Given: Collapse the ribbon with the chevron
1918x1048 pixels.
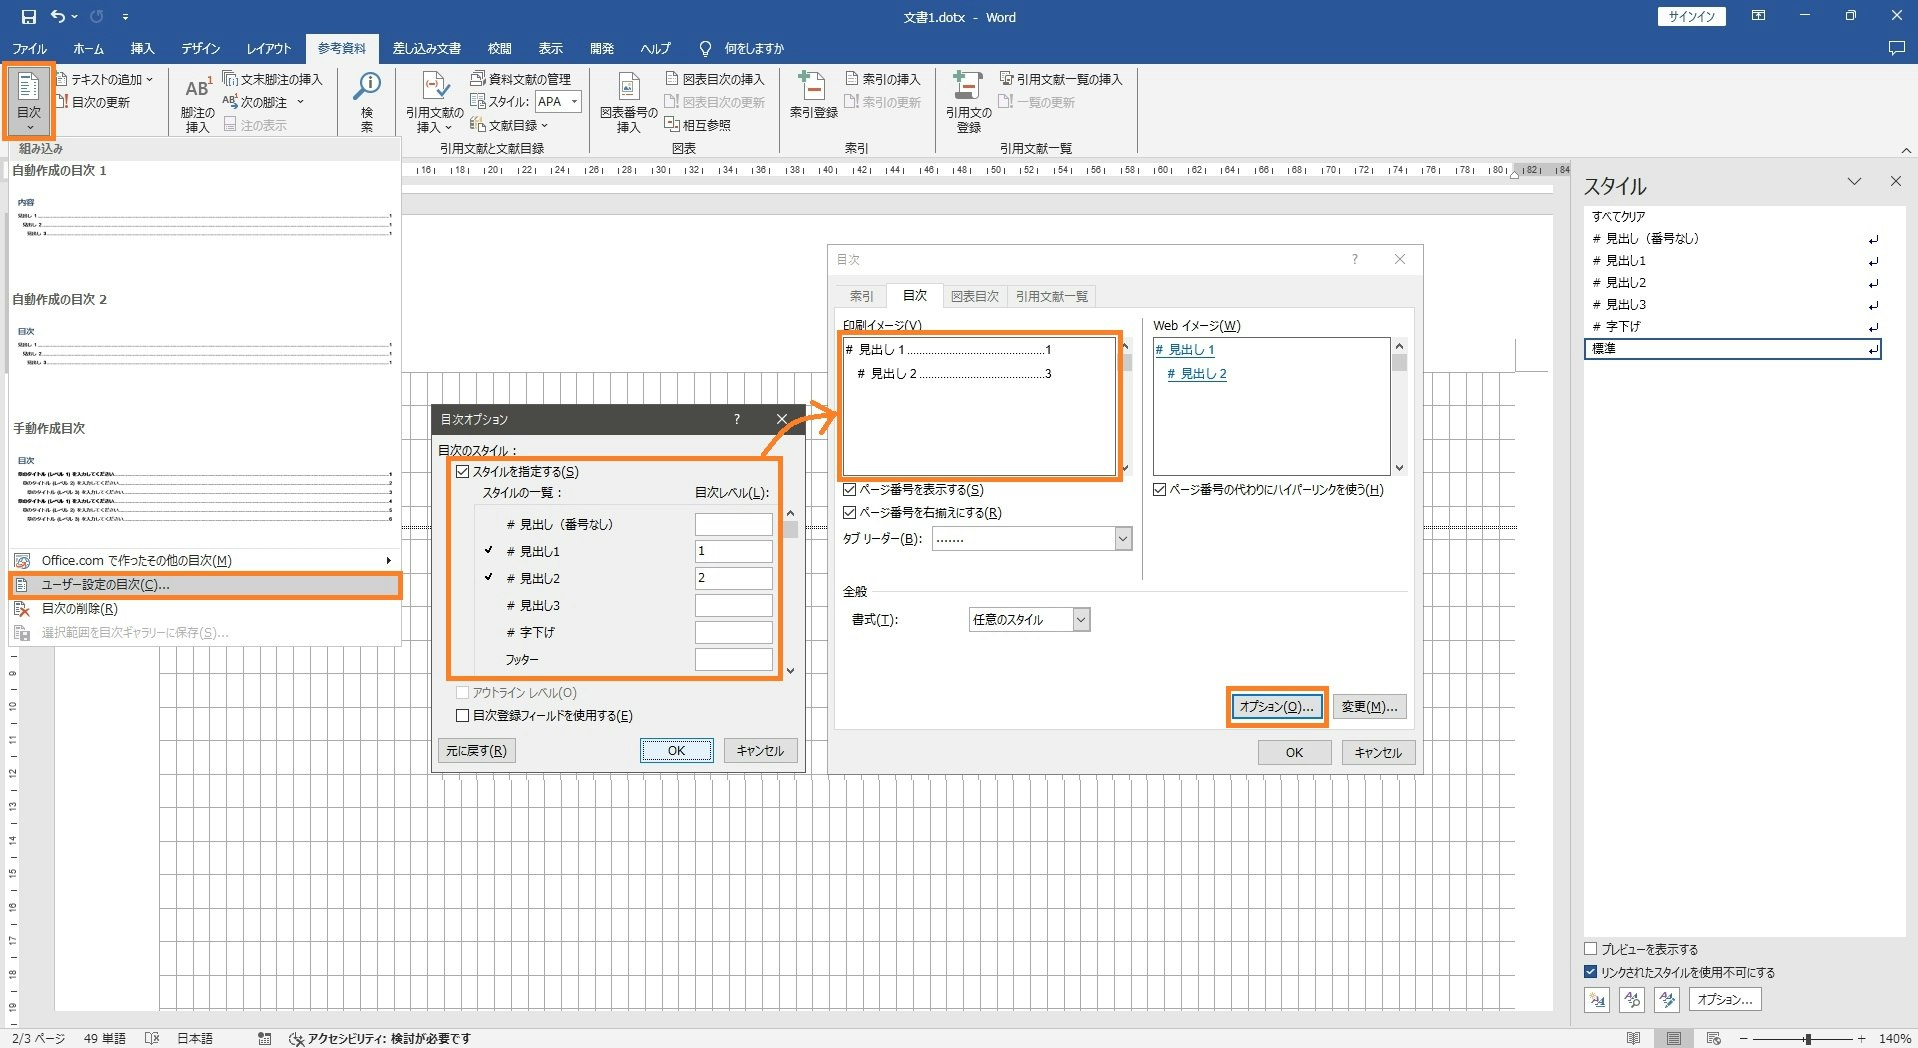Looking at the screenshot, I should click(x=1905, y=150).
